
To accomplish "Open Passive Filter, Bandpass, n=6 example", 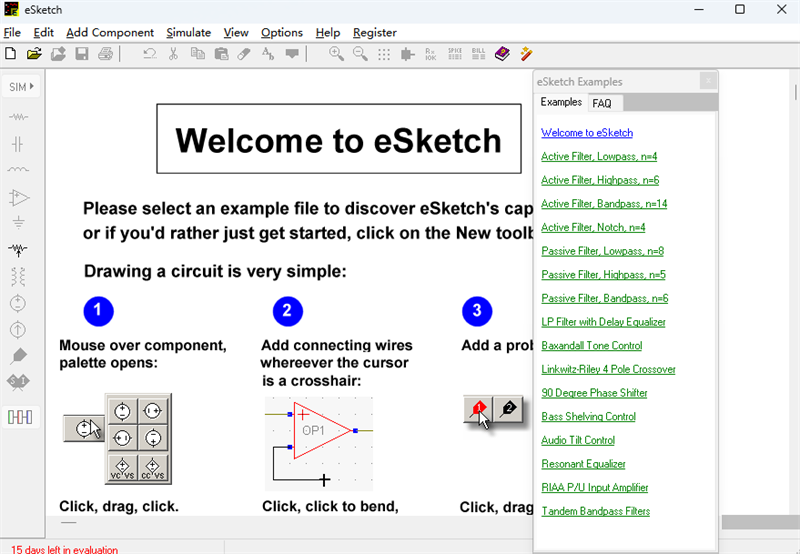I will click(605, 298).
